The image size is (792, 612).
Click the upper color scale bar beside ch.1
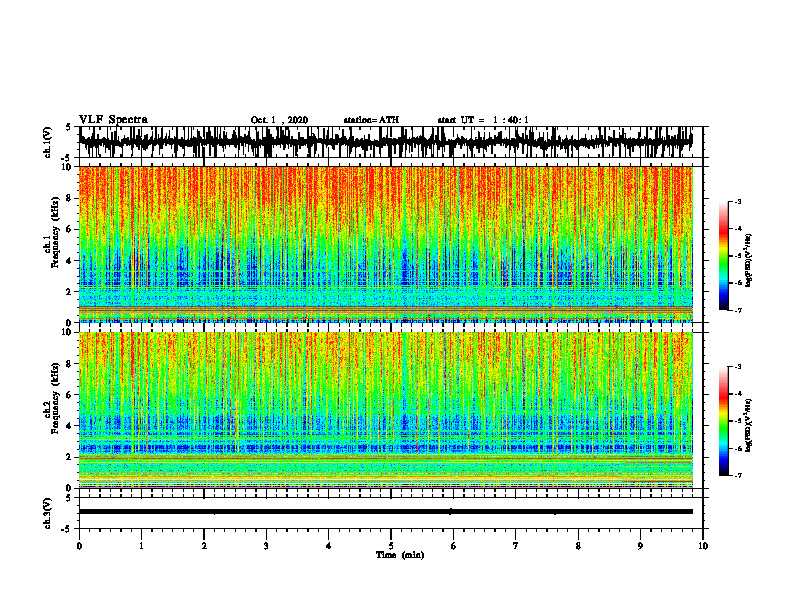[724, 256]
